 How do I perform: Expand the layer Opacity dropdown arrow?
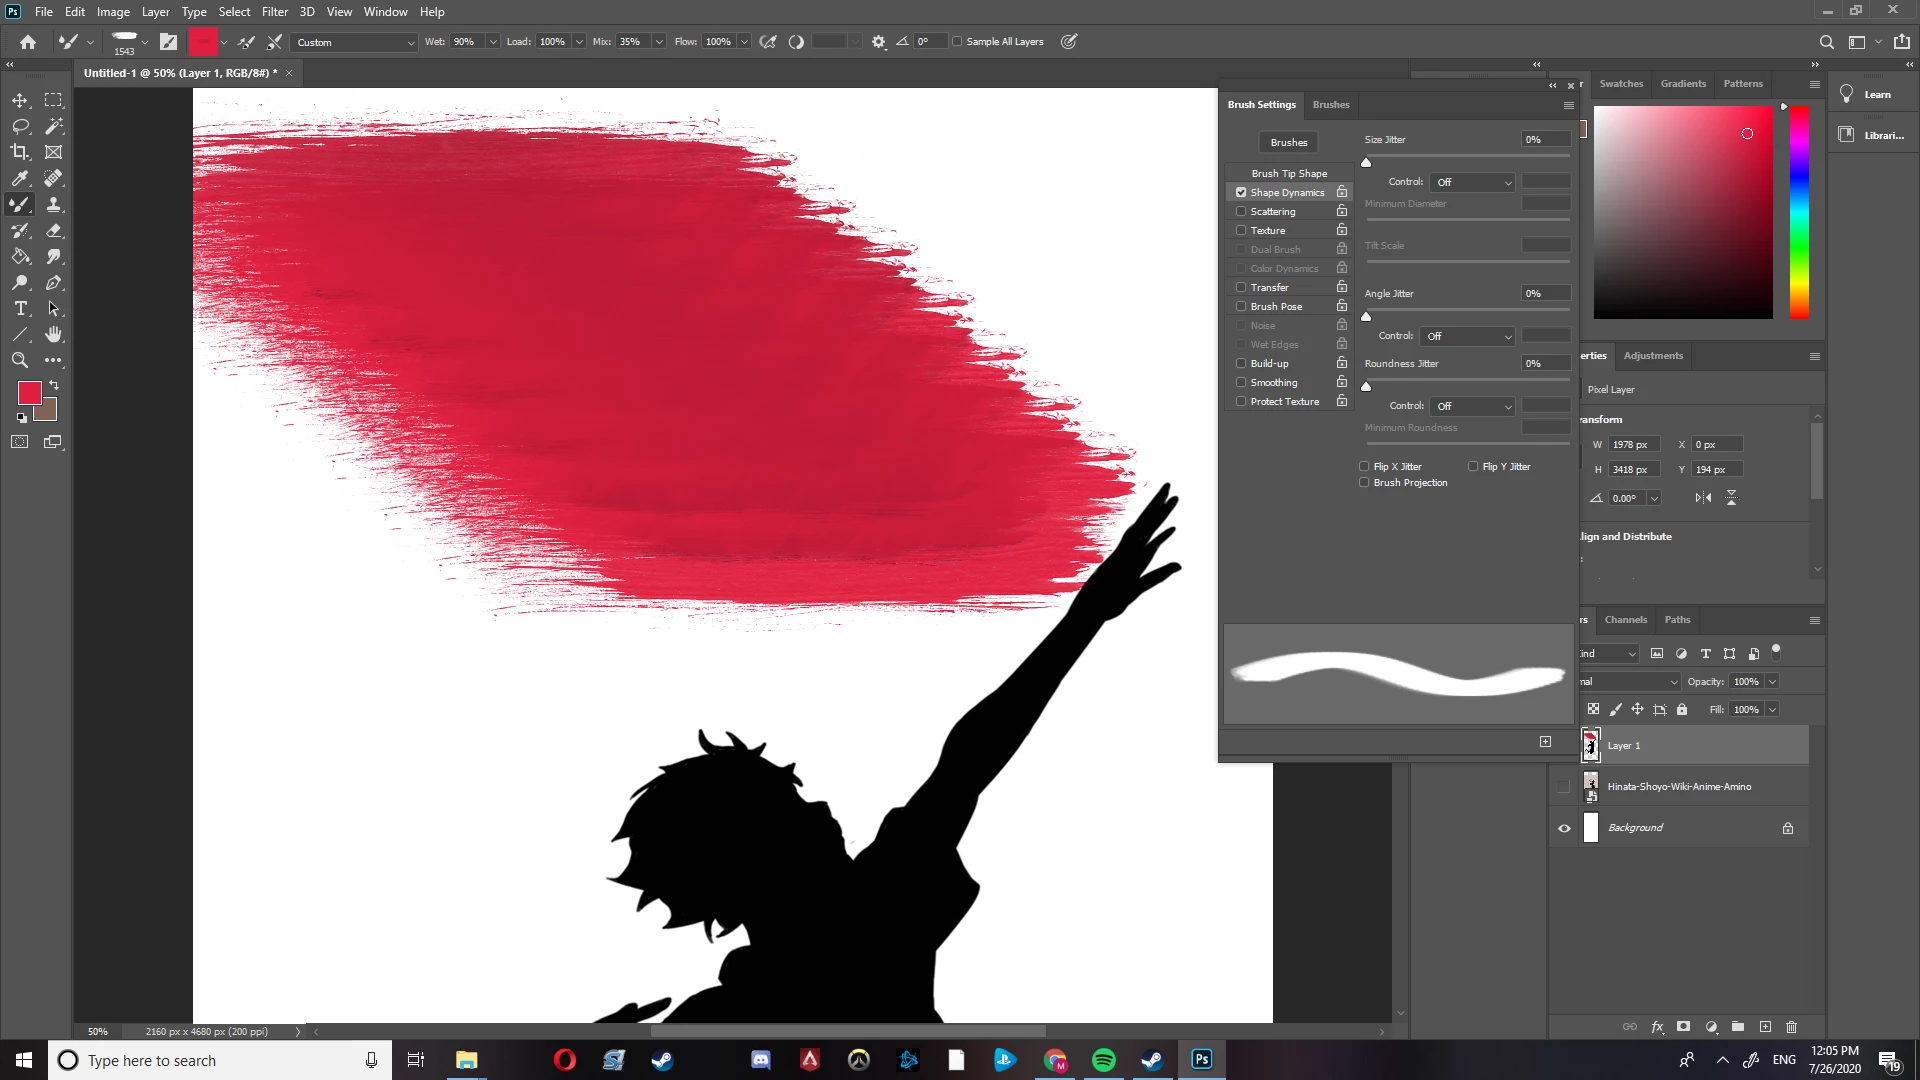[1772, 682]
